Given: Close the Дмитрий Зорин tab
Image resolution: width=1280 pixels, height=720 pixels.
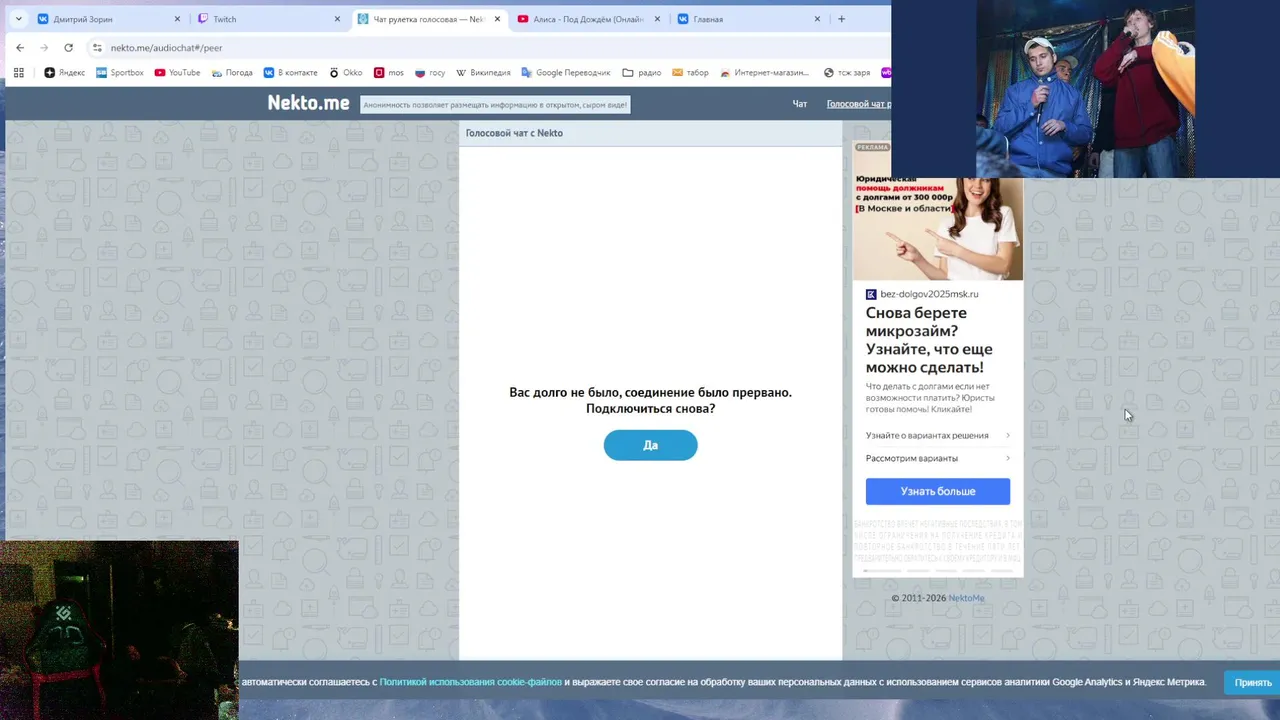Looking at the screenshot, I should pos(177,19).
